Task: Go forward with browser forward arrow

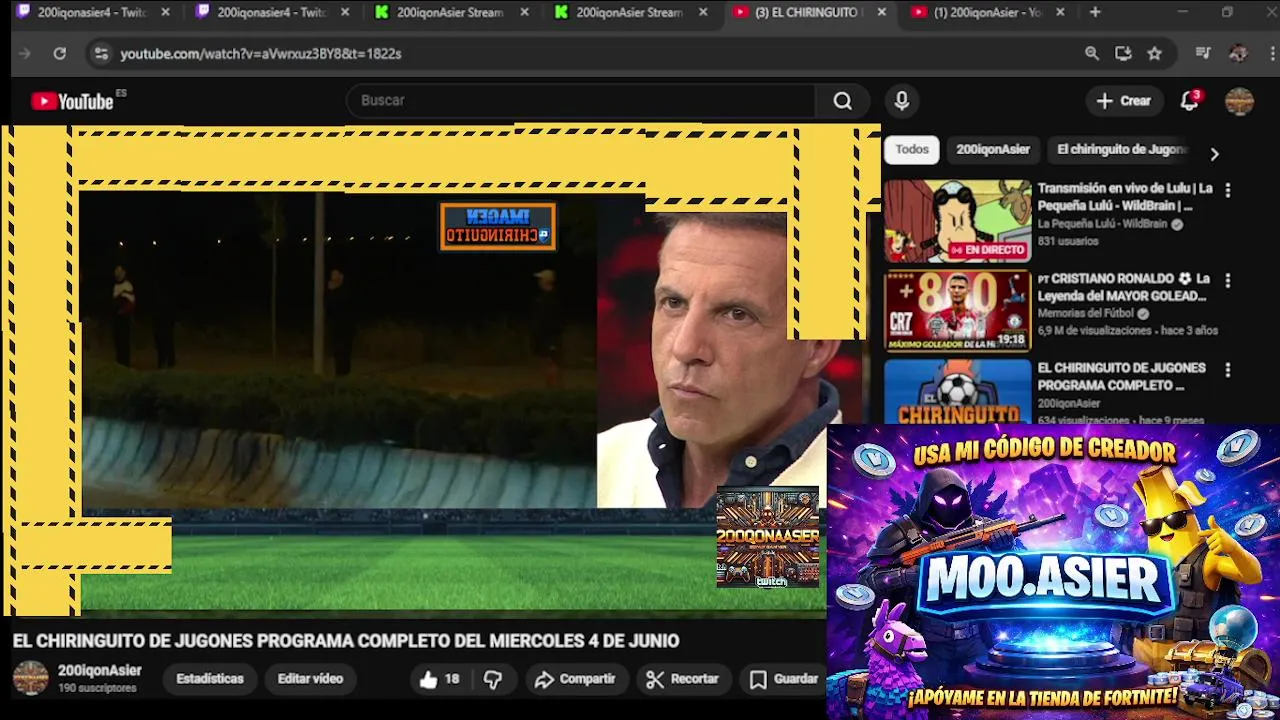Action: pyautogui.click(x=25, y=54)
